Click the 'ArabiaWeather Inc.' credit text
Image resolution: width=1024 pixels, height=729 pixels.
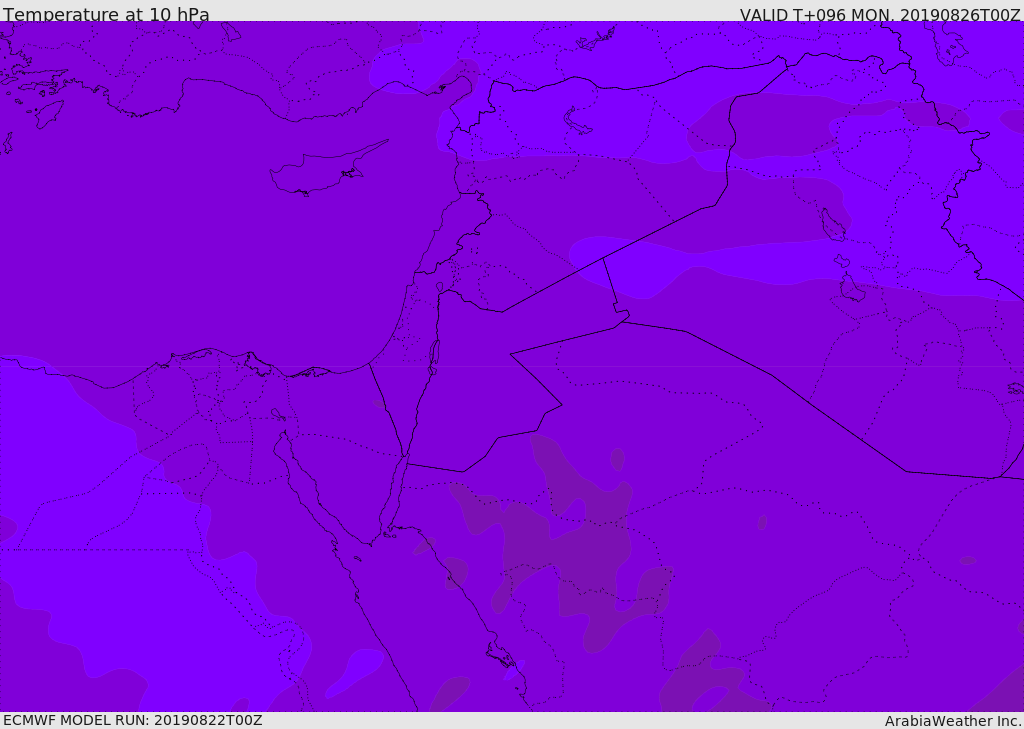(x=953, y=721)
